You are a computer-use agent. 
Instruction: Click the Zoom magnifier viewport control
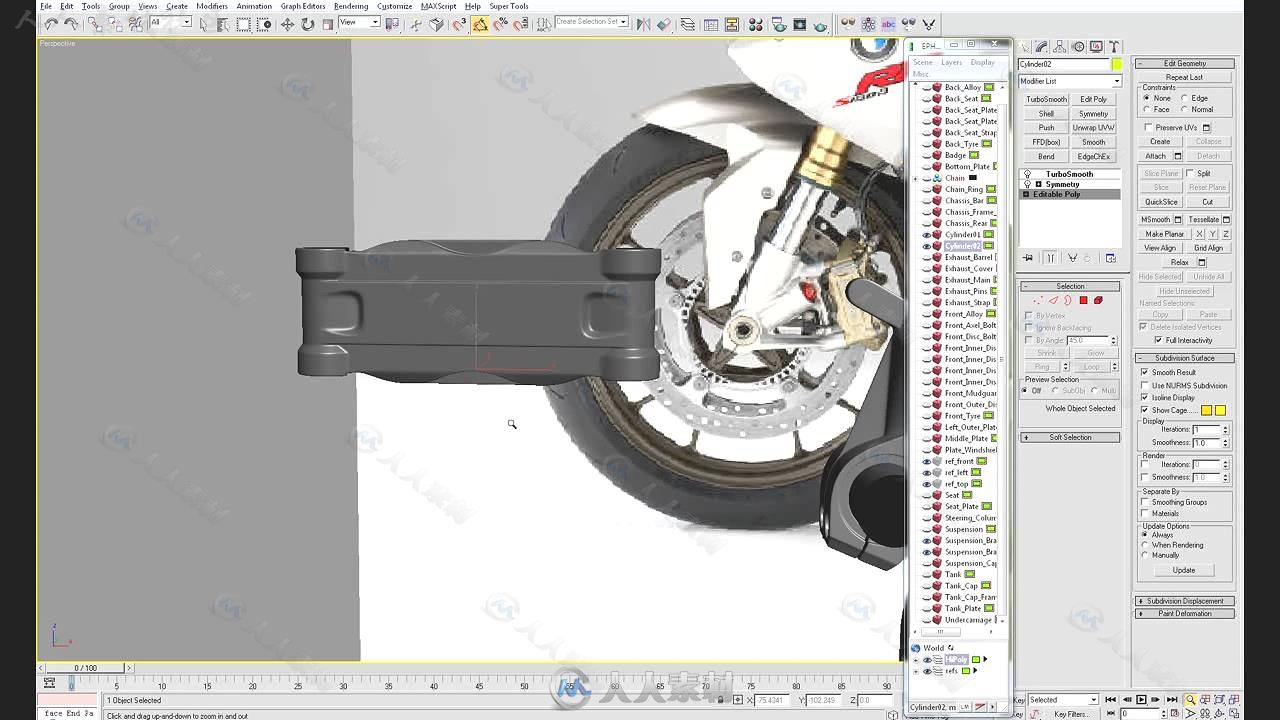click(x=1190, y=700)
